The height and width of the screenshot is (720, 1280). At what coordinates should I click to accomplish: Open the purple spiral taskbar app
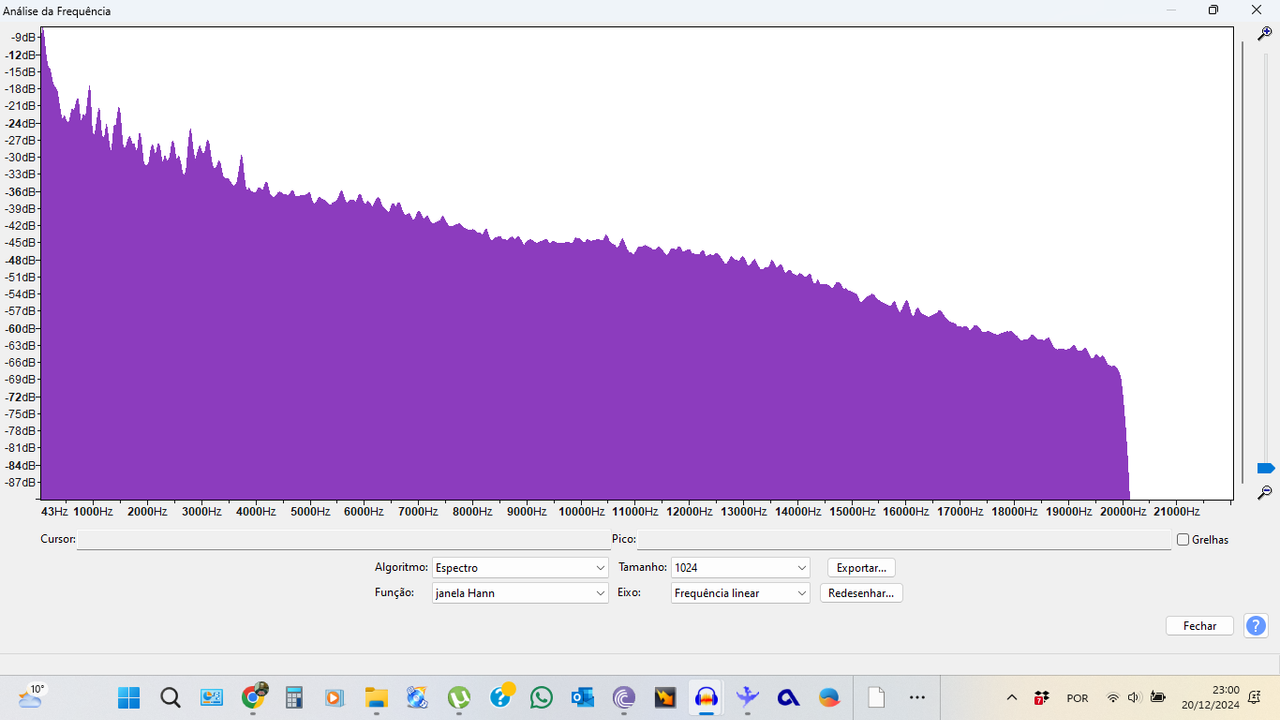coord(624,697)
